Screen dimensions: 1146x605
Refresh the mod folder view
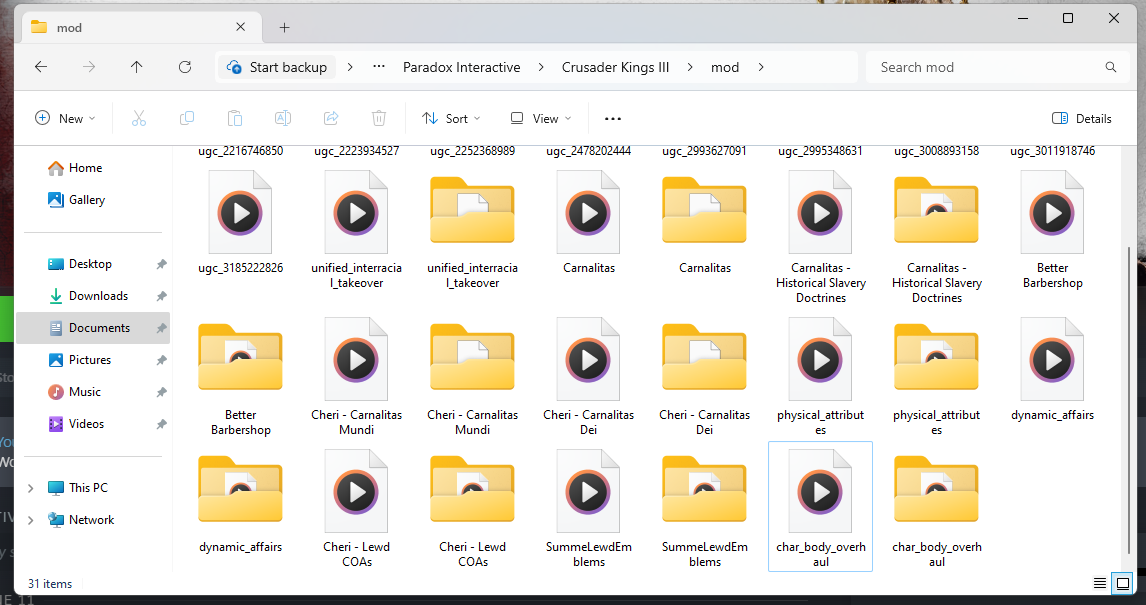(x=185, y=67)
